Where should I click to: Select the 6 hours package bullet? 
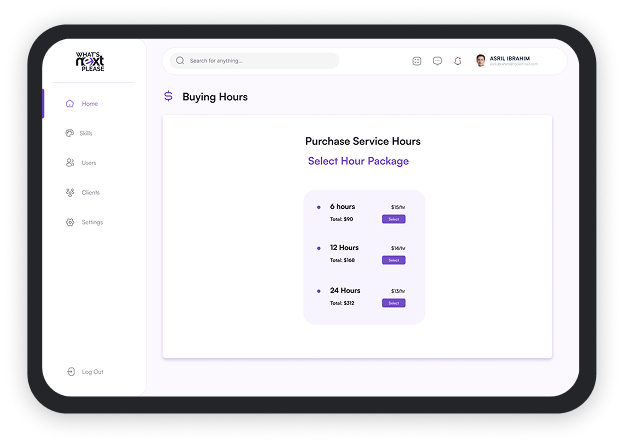[318, 207]
